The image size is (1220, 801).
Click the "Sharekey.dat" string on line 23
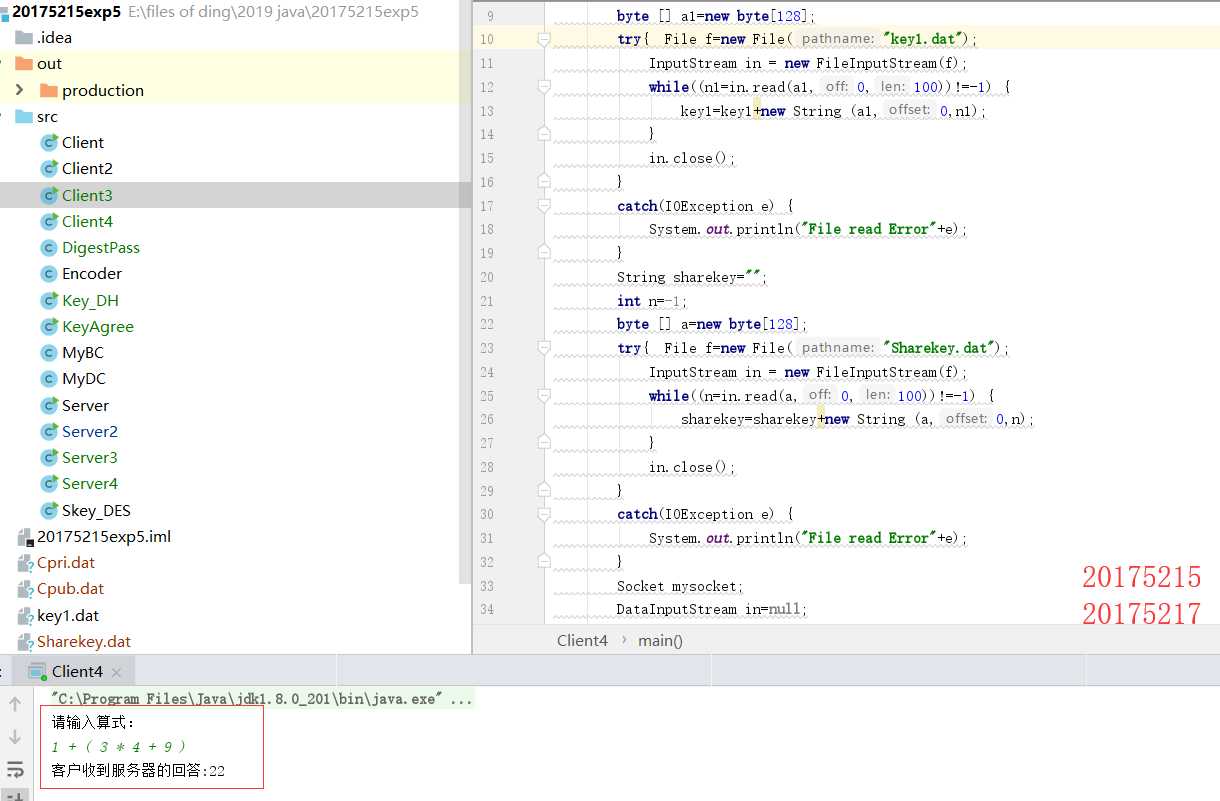point(940,348)
